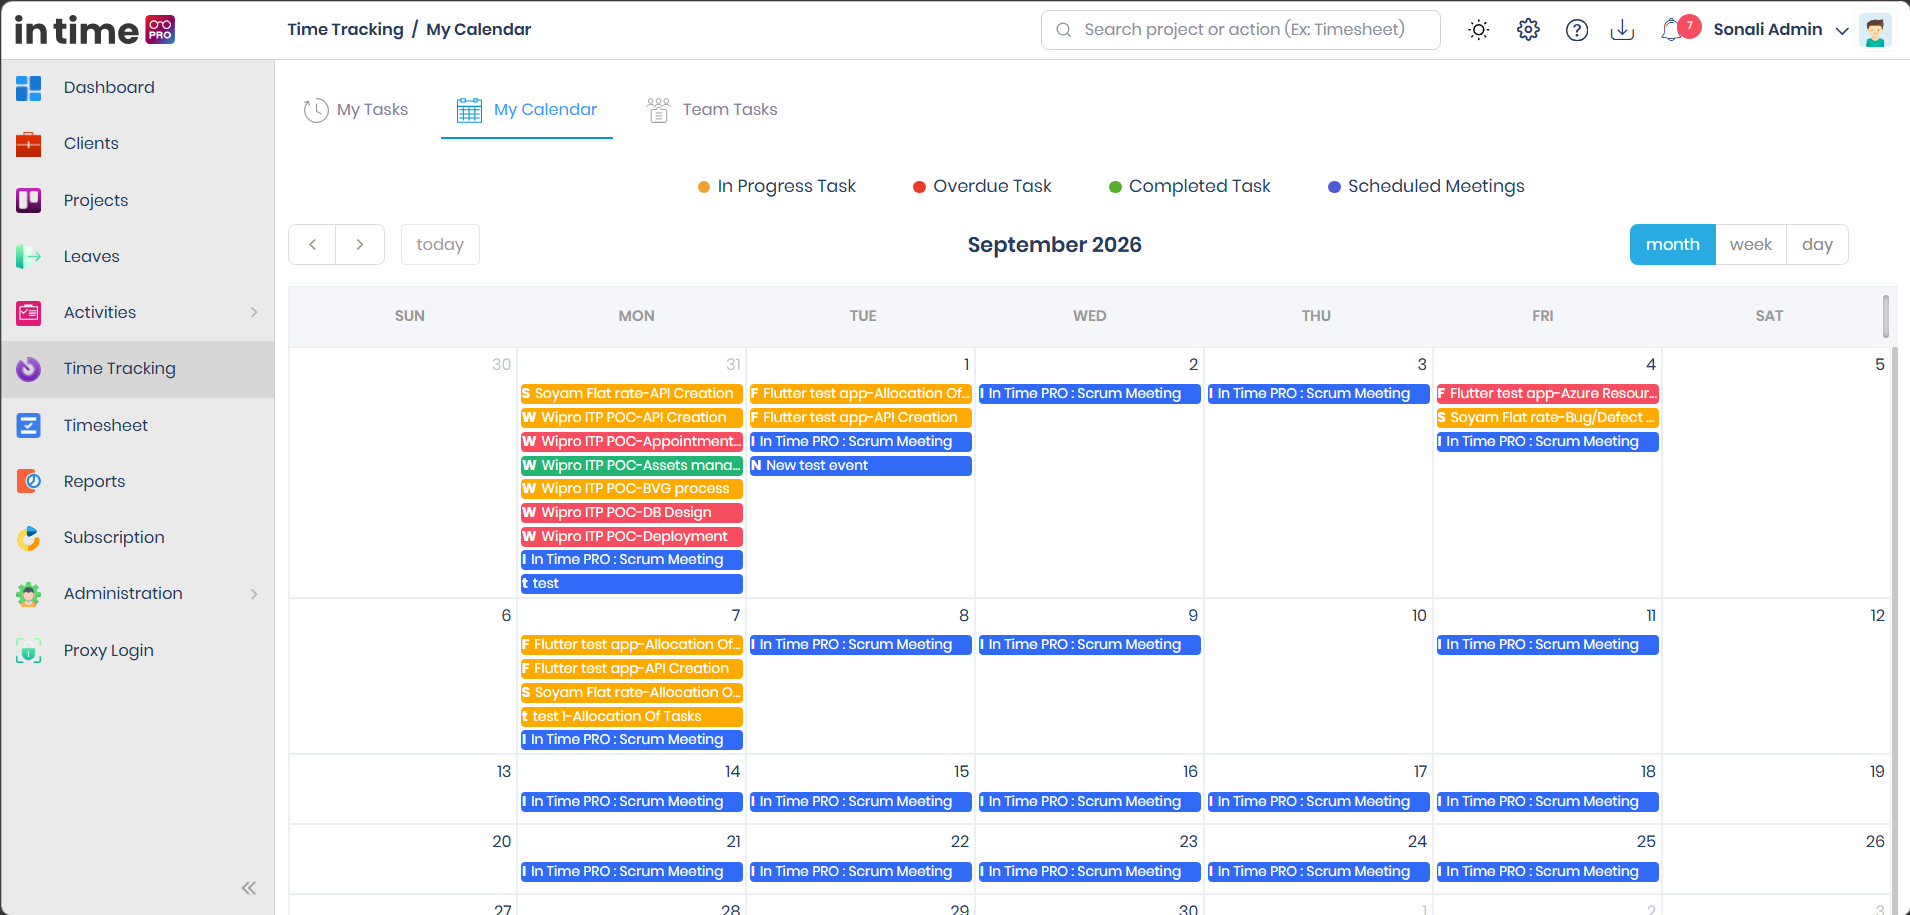
Task: Click the Sonali Admin user name
Action: (1767, 30)
